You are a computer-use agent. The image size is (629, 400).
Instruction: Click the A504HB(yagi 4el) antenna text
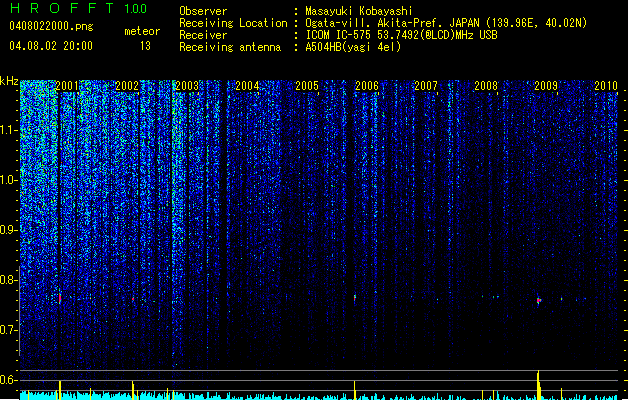coord(353,47)
